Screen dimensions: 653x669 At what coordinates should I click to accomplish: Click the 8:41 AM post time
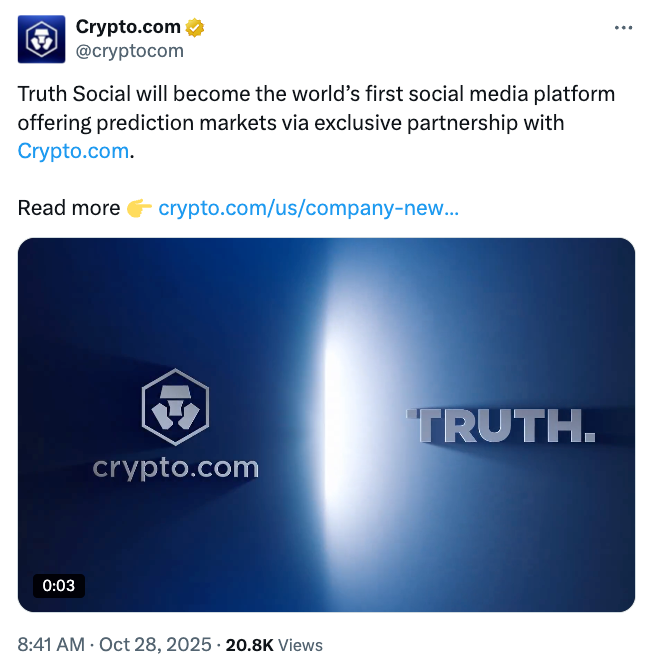(51, 645)
